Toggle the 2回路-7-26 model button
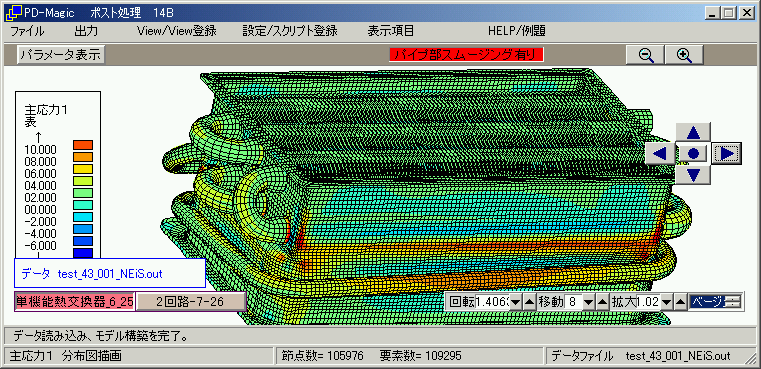The image size is (761, 369). click(x=190, y=302)
